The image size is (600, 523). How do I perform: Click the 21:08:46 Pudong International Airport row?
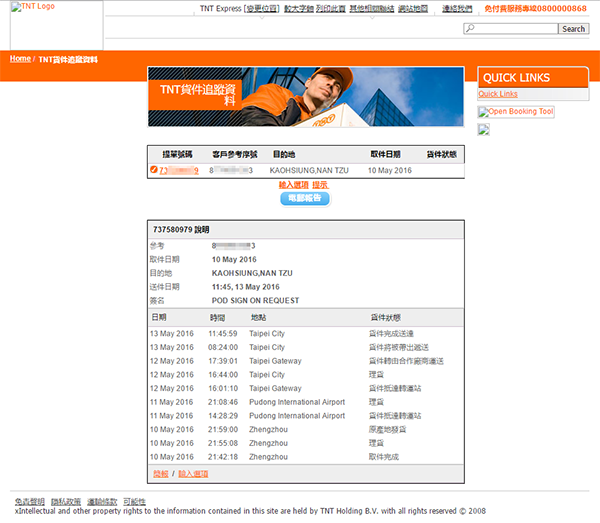pos(306,402)
